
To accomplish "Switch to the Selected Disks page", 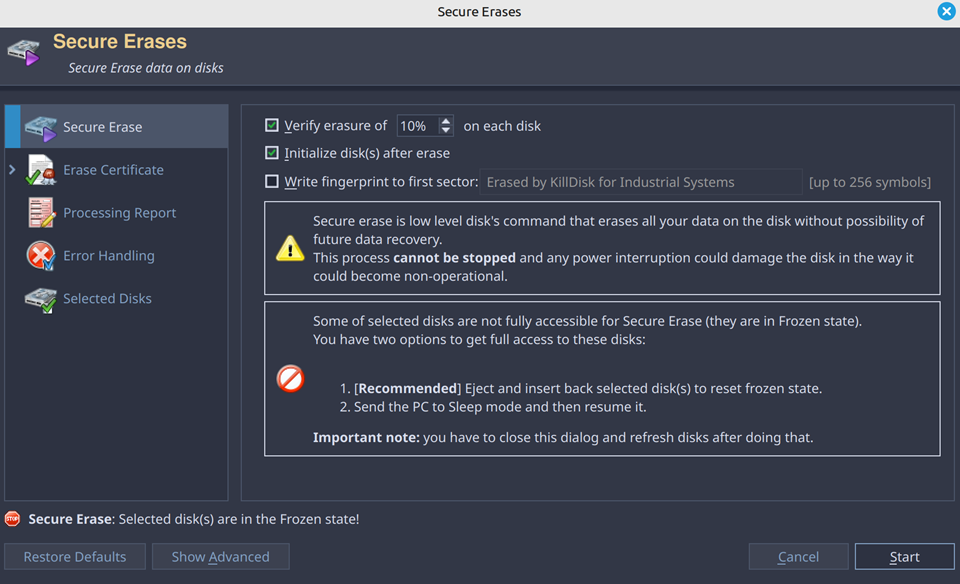I will point(107,299).
